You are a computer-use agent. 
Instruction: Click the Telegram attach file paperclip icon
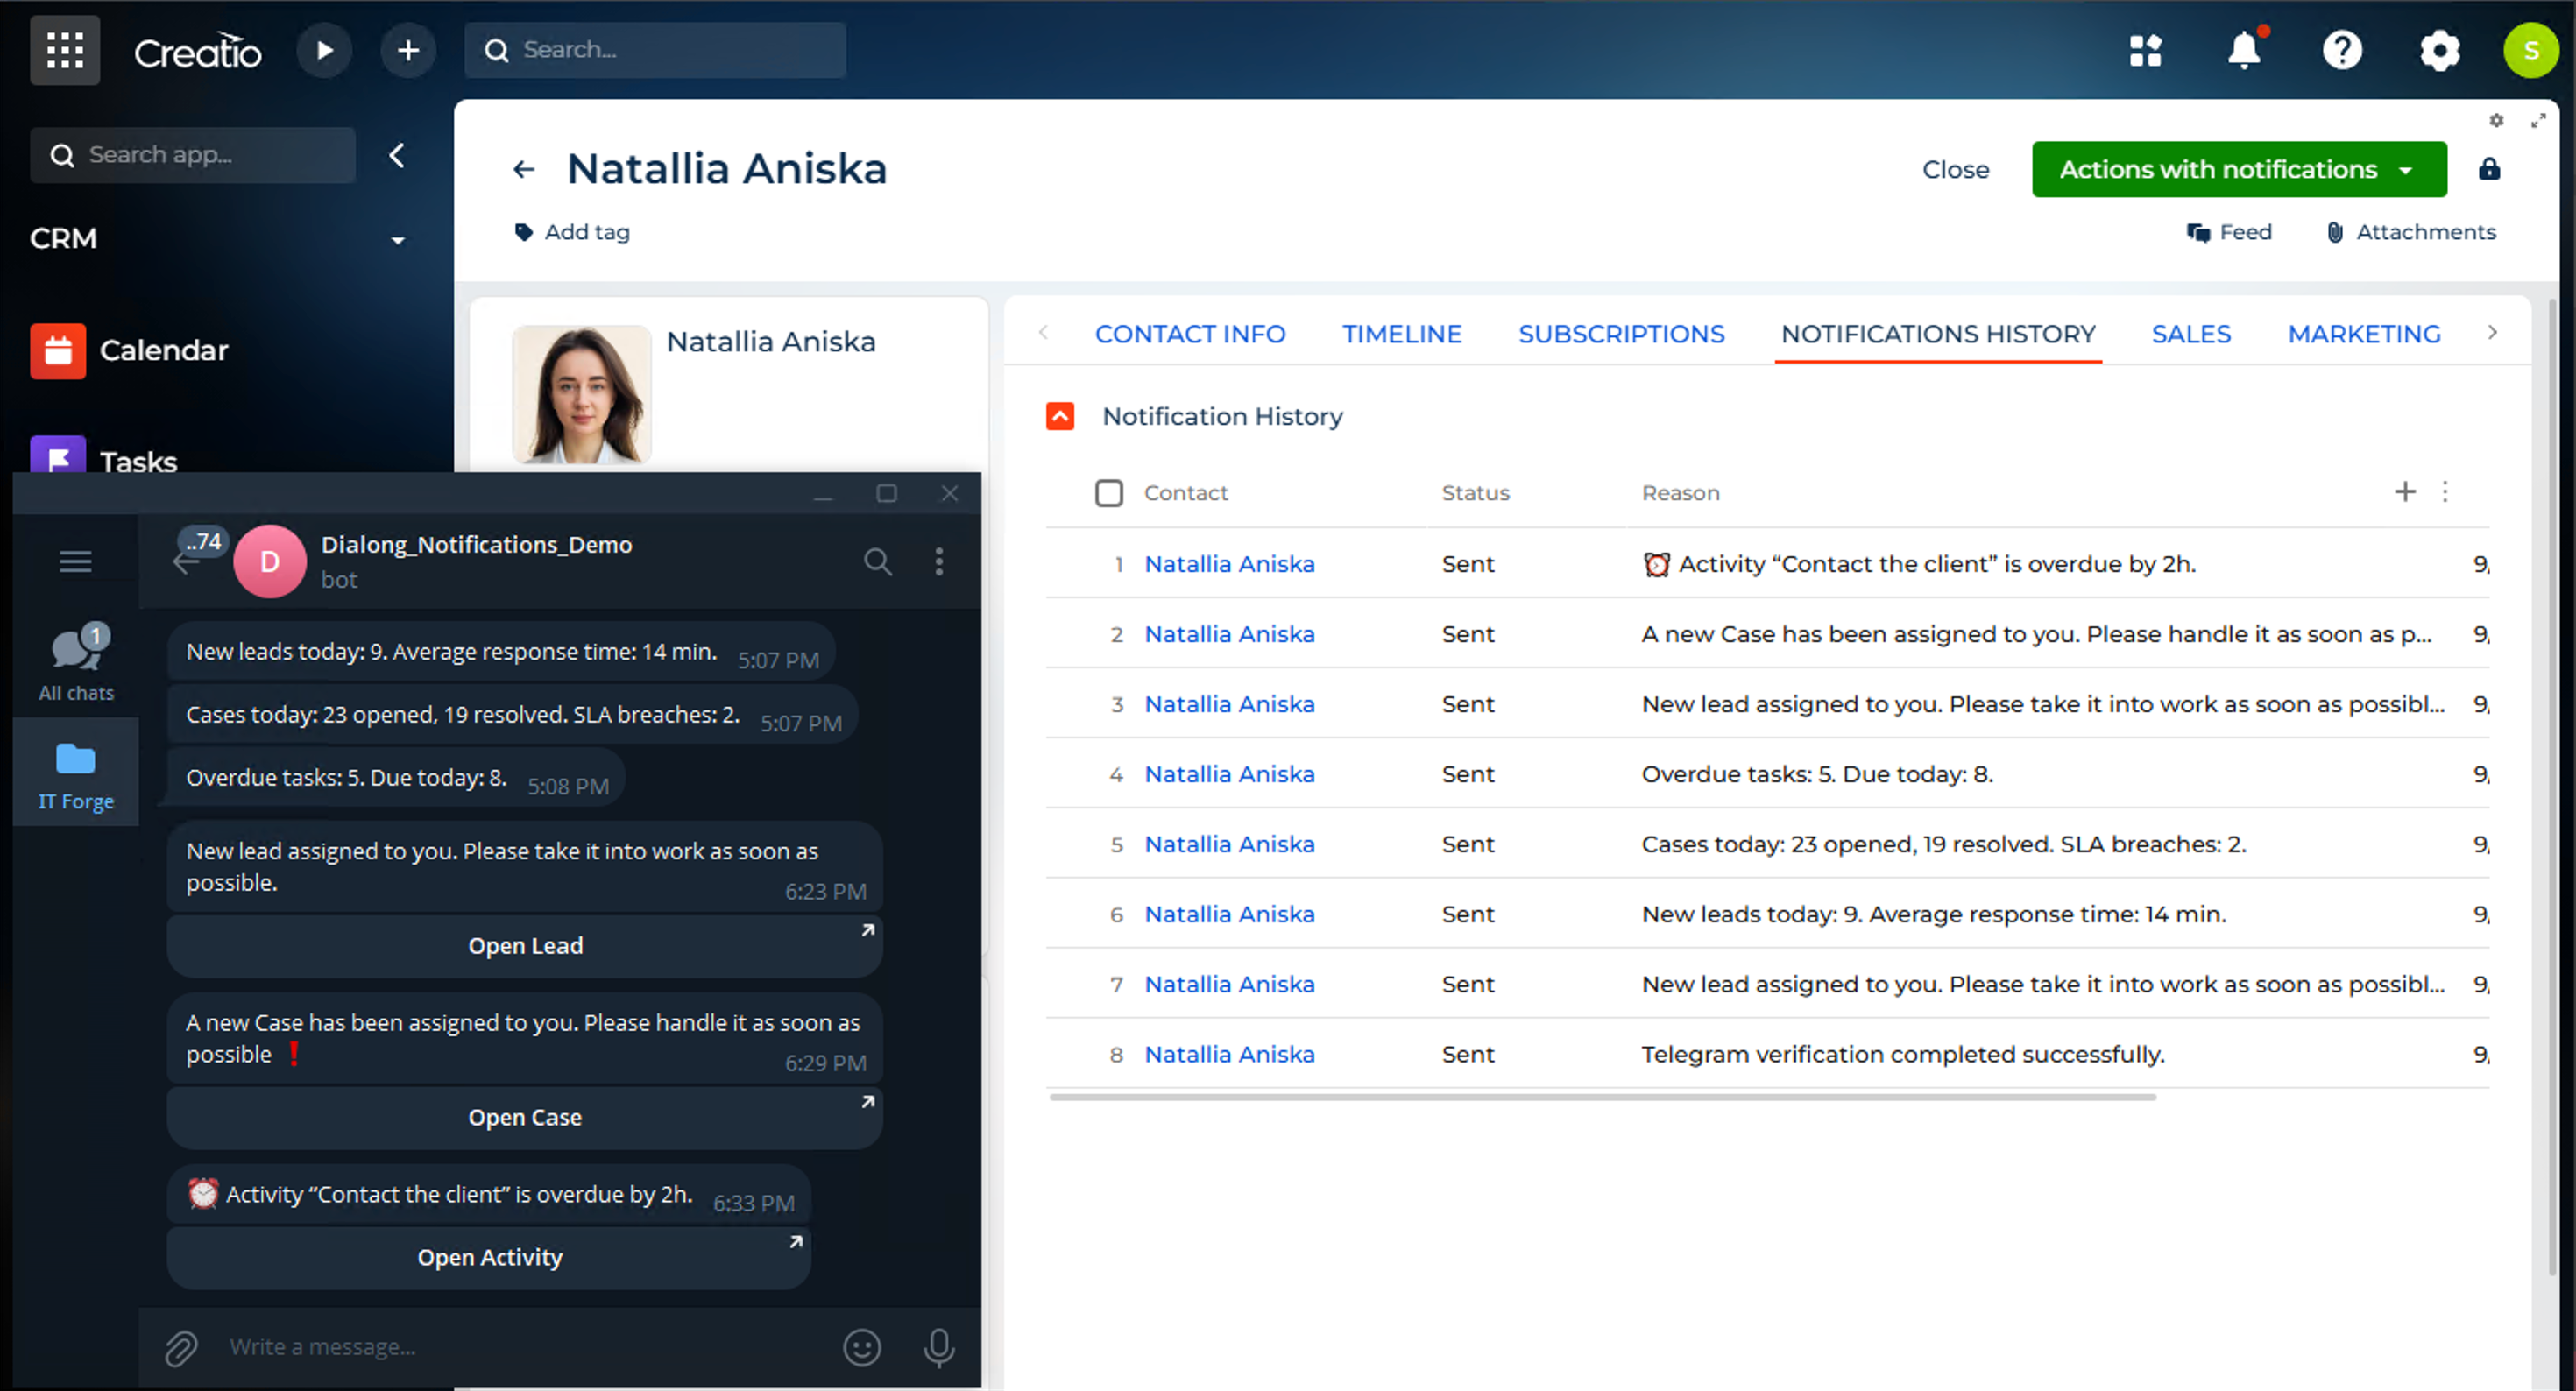point(181,1348)
